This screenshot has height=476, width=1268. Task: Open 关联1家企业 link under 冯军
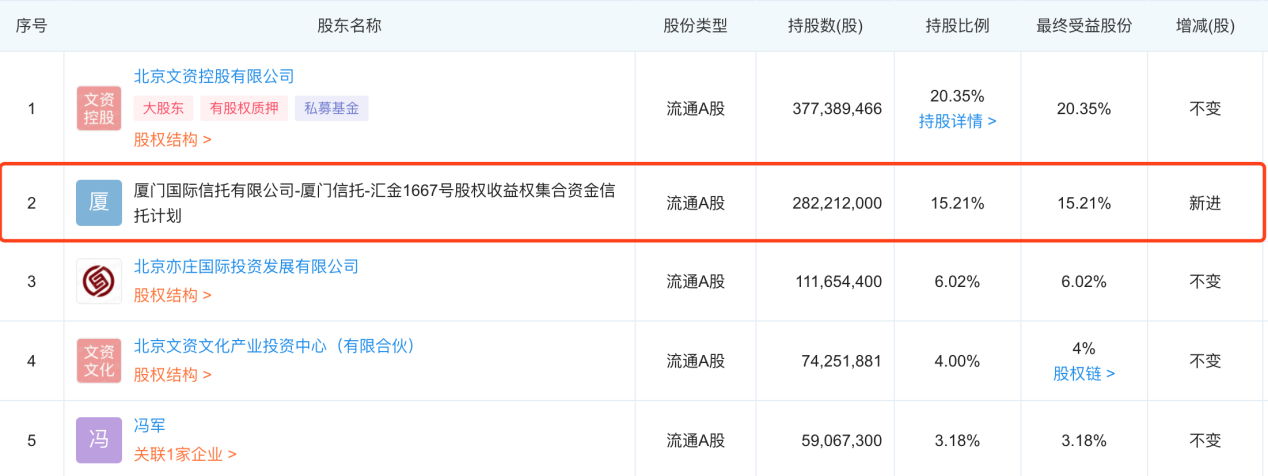[x=185, y=454]
